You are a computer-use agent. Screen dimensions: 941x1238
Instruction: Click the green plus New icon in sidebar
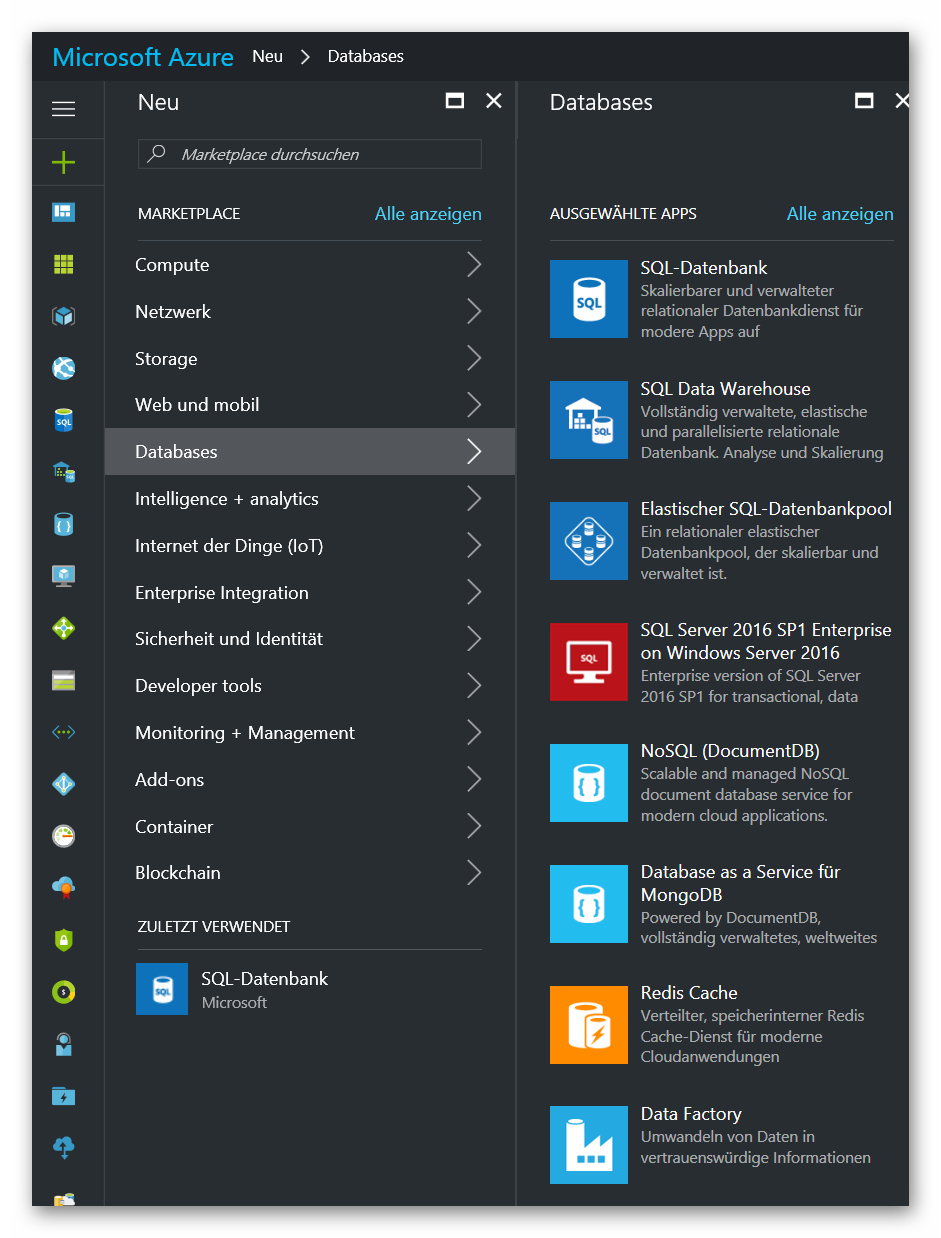63,162
